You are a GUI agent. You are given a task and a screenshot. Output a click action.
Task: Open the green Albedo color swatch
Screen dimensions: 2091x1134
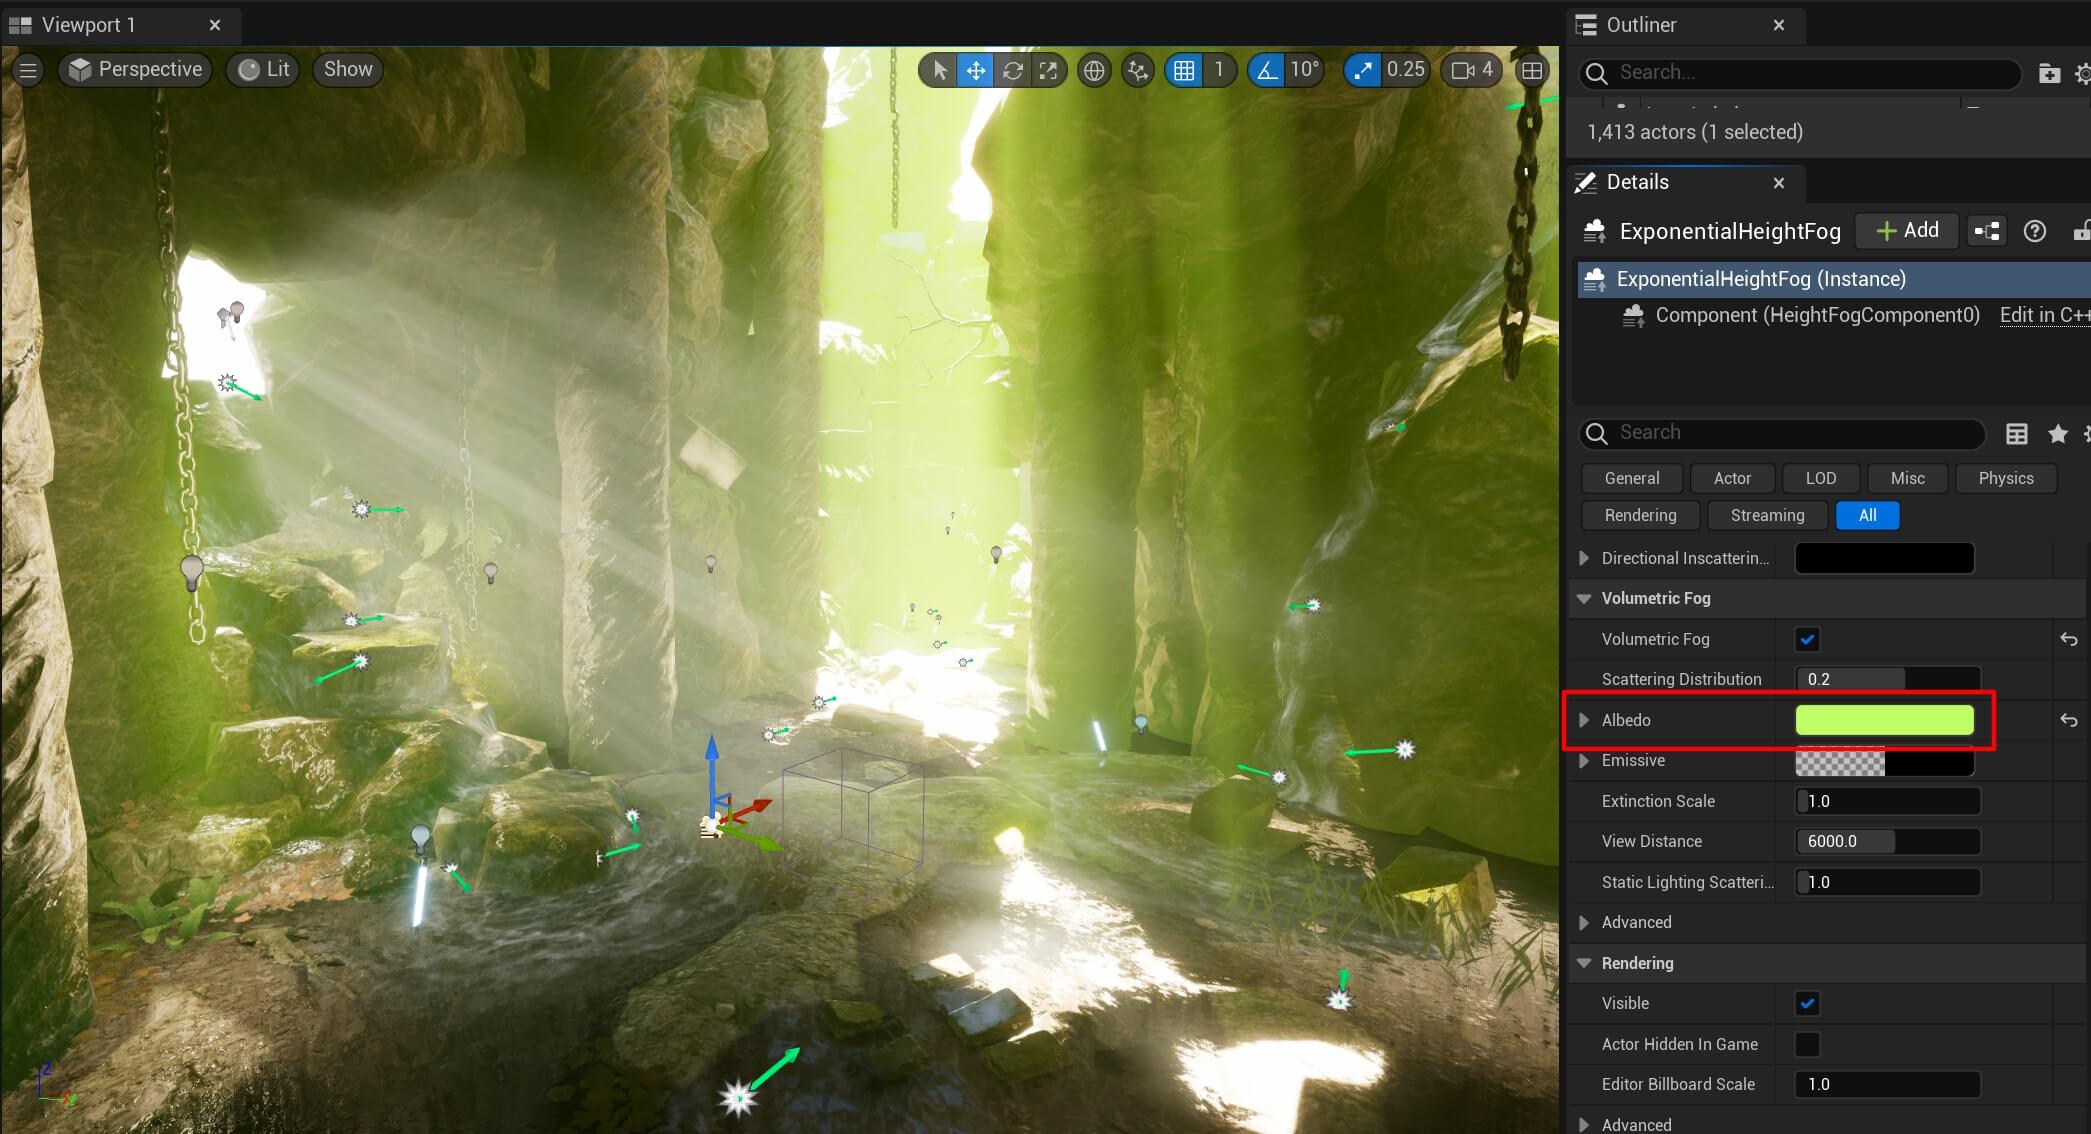[x=1884, y=719]
